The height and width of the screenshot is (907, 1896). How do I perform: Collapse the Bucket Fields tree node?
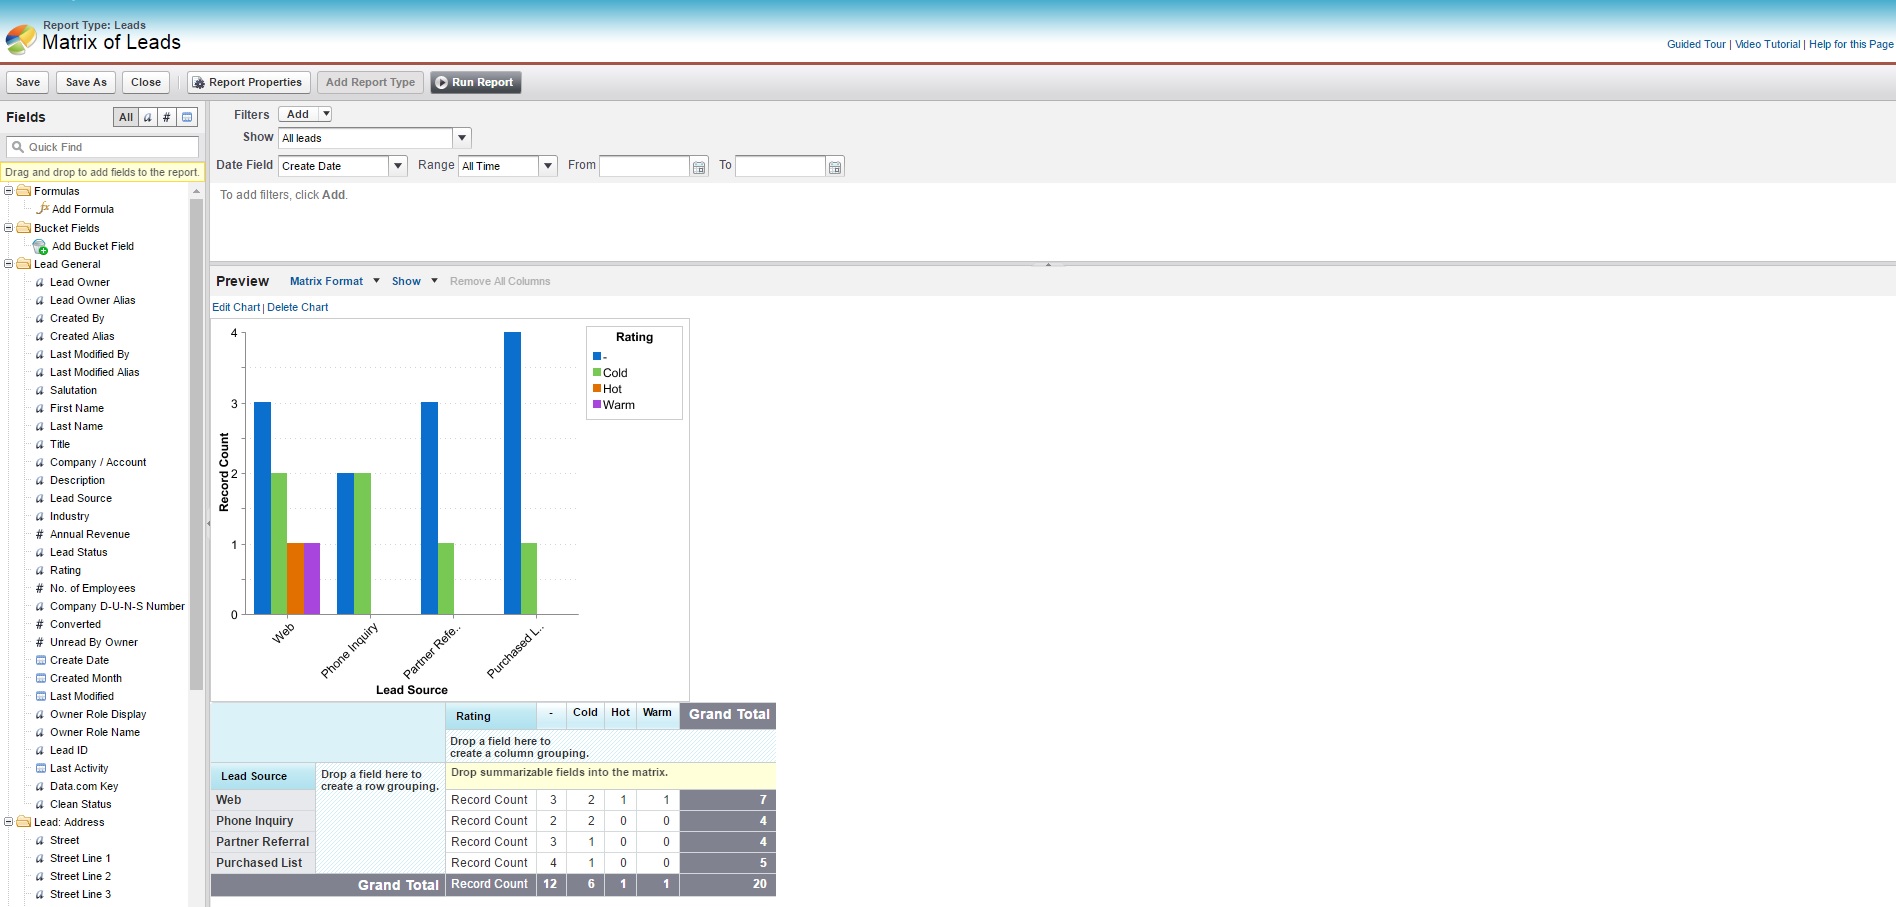[x=9, y=228]
